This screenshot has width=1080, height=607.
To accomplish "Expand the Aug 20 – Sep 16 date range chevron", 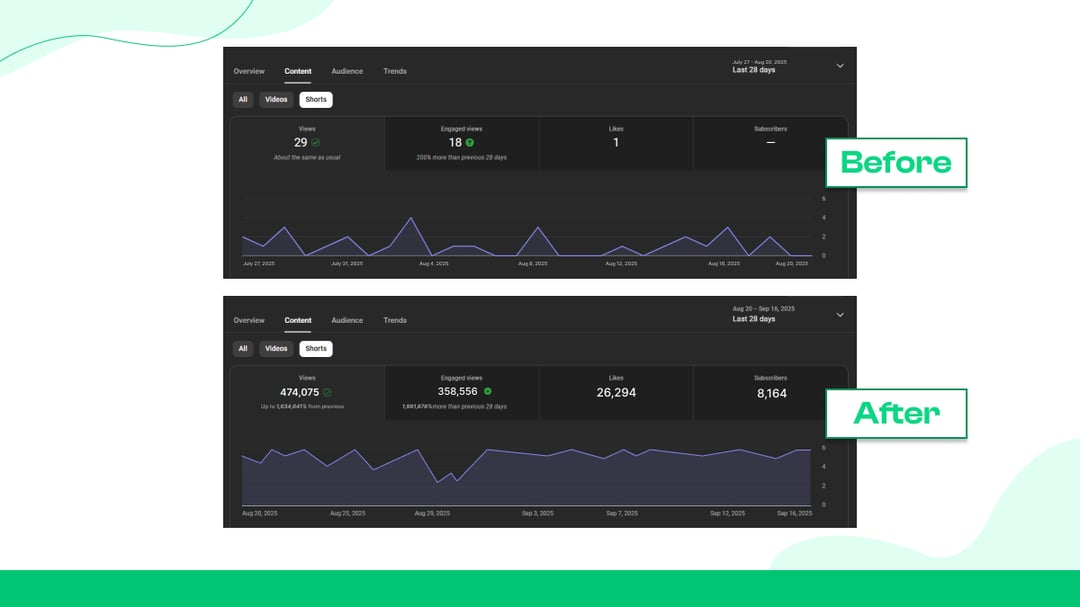I will point(840,315).
